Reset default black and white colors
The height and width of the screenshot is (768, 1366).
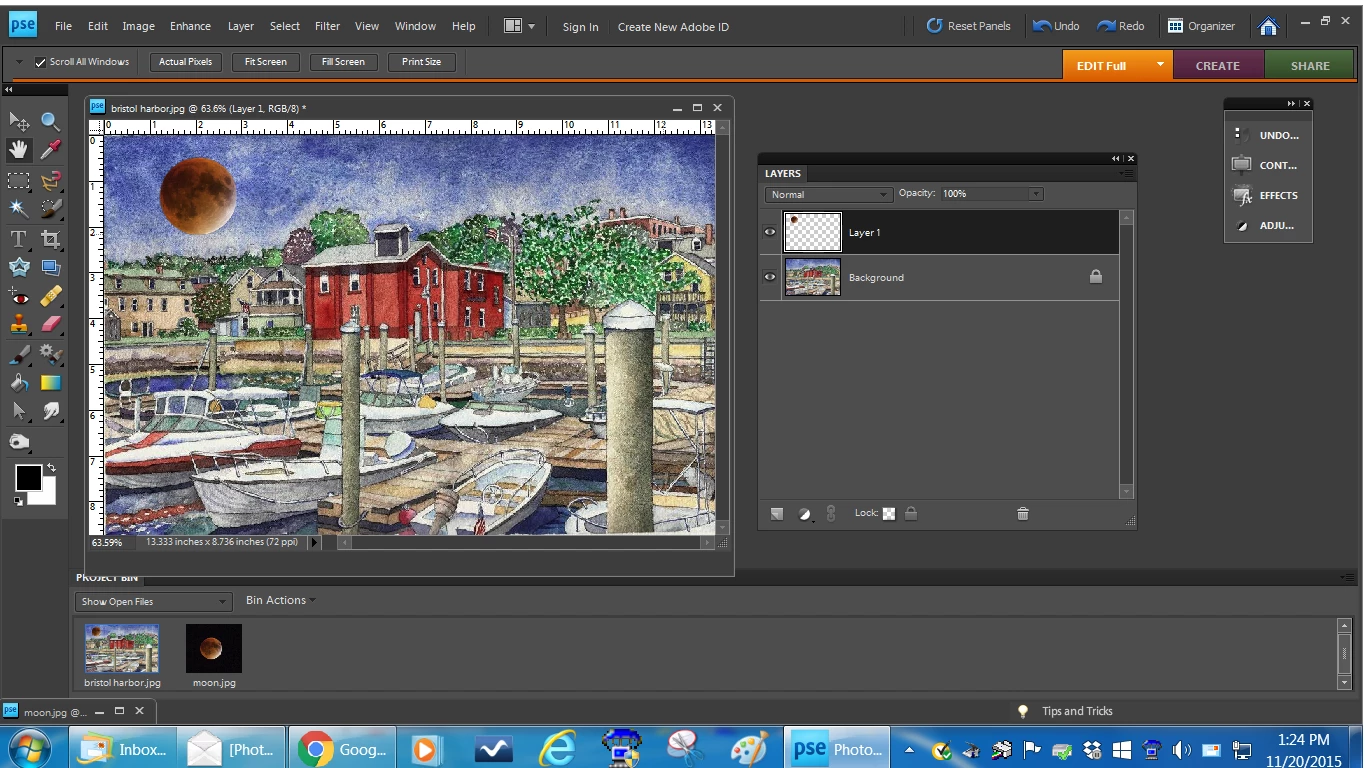click(x=19, y=500)
